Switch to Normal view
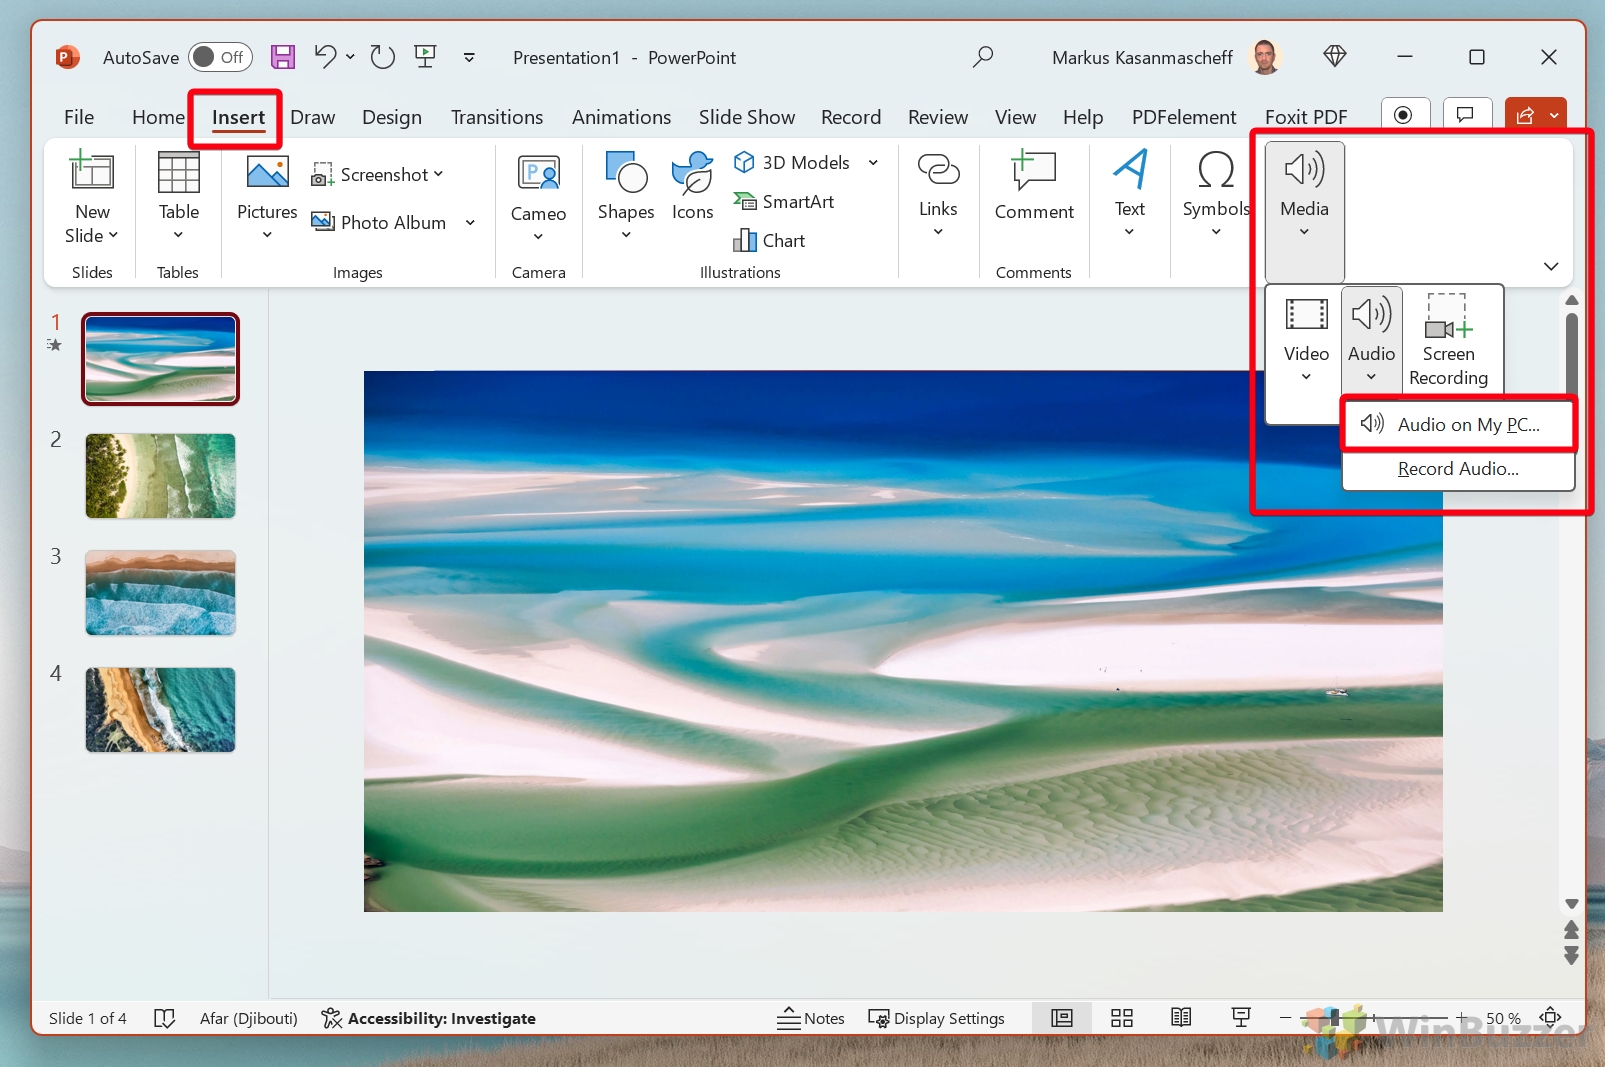 [1062, 1018]
